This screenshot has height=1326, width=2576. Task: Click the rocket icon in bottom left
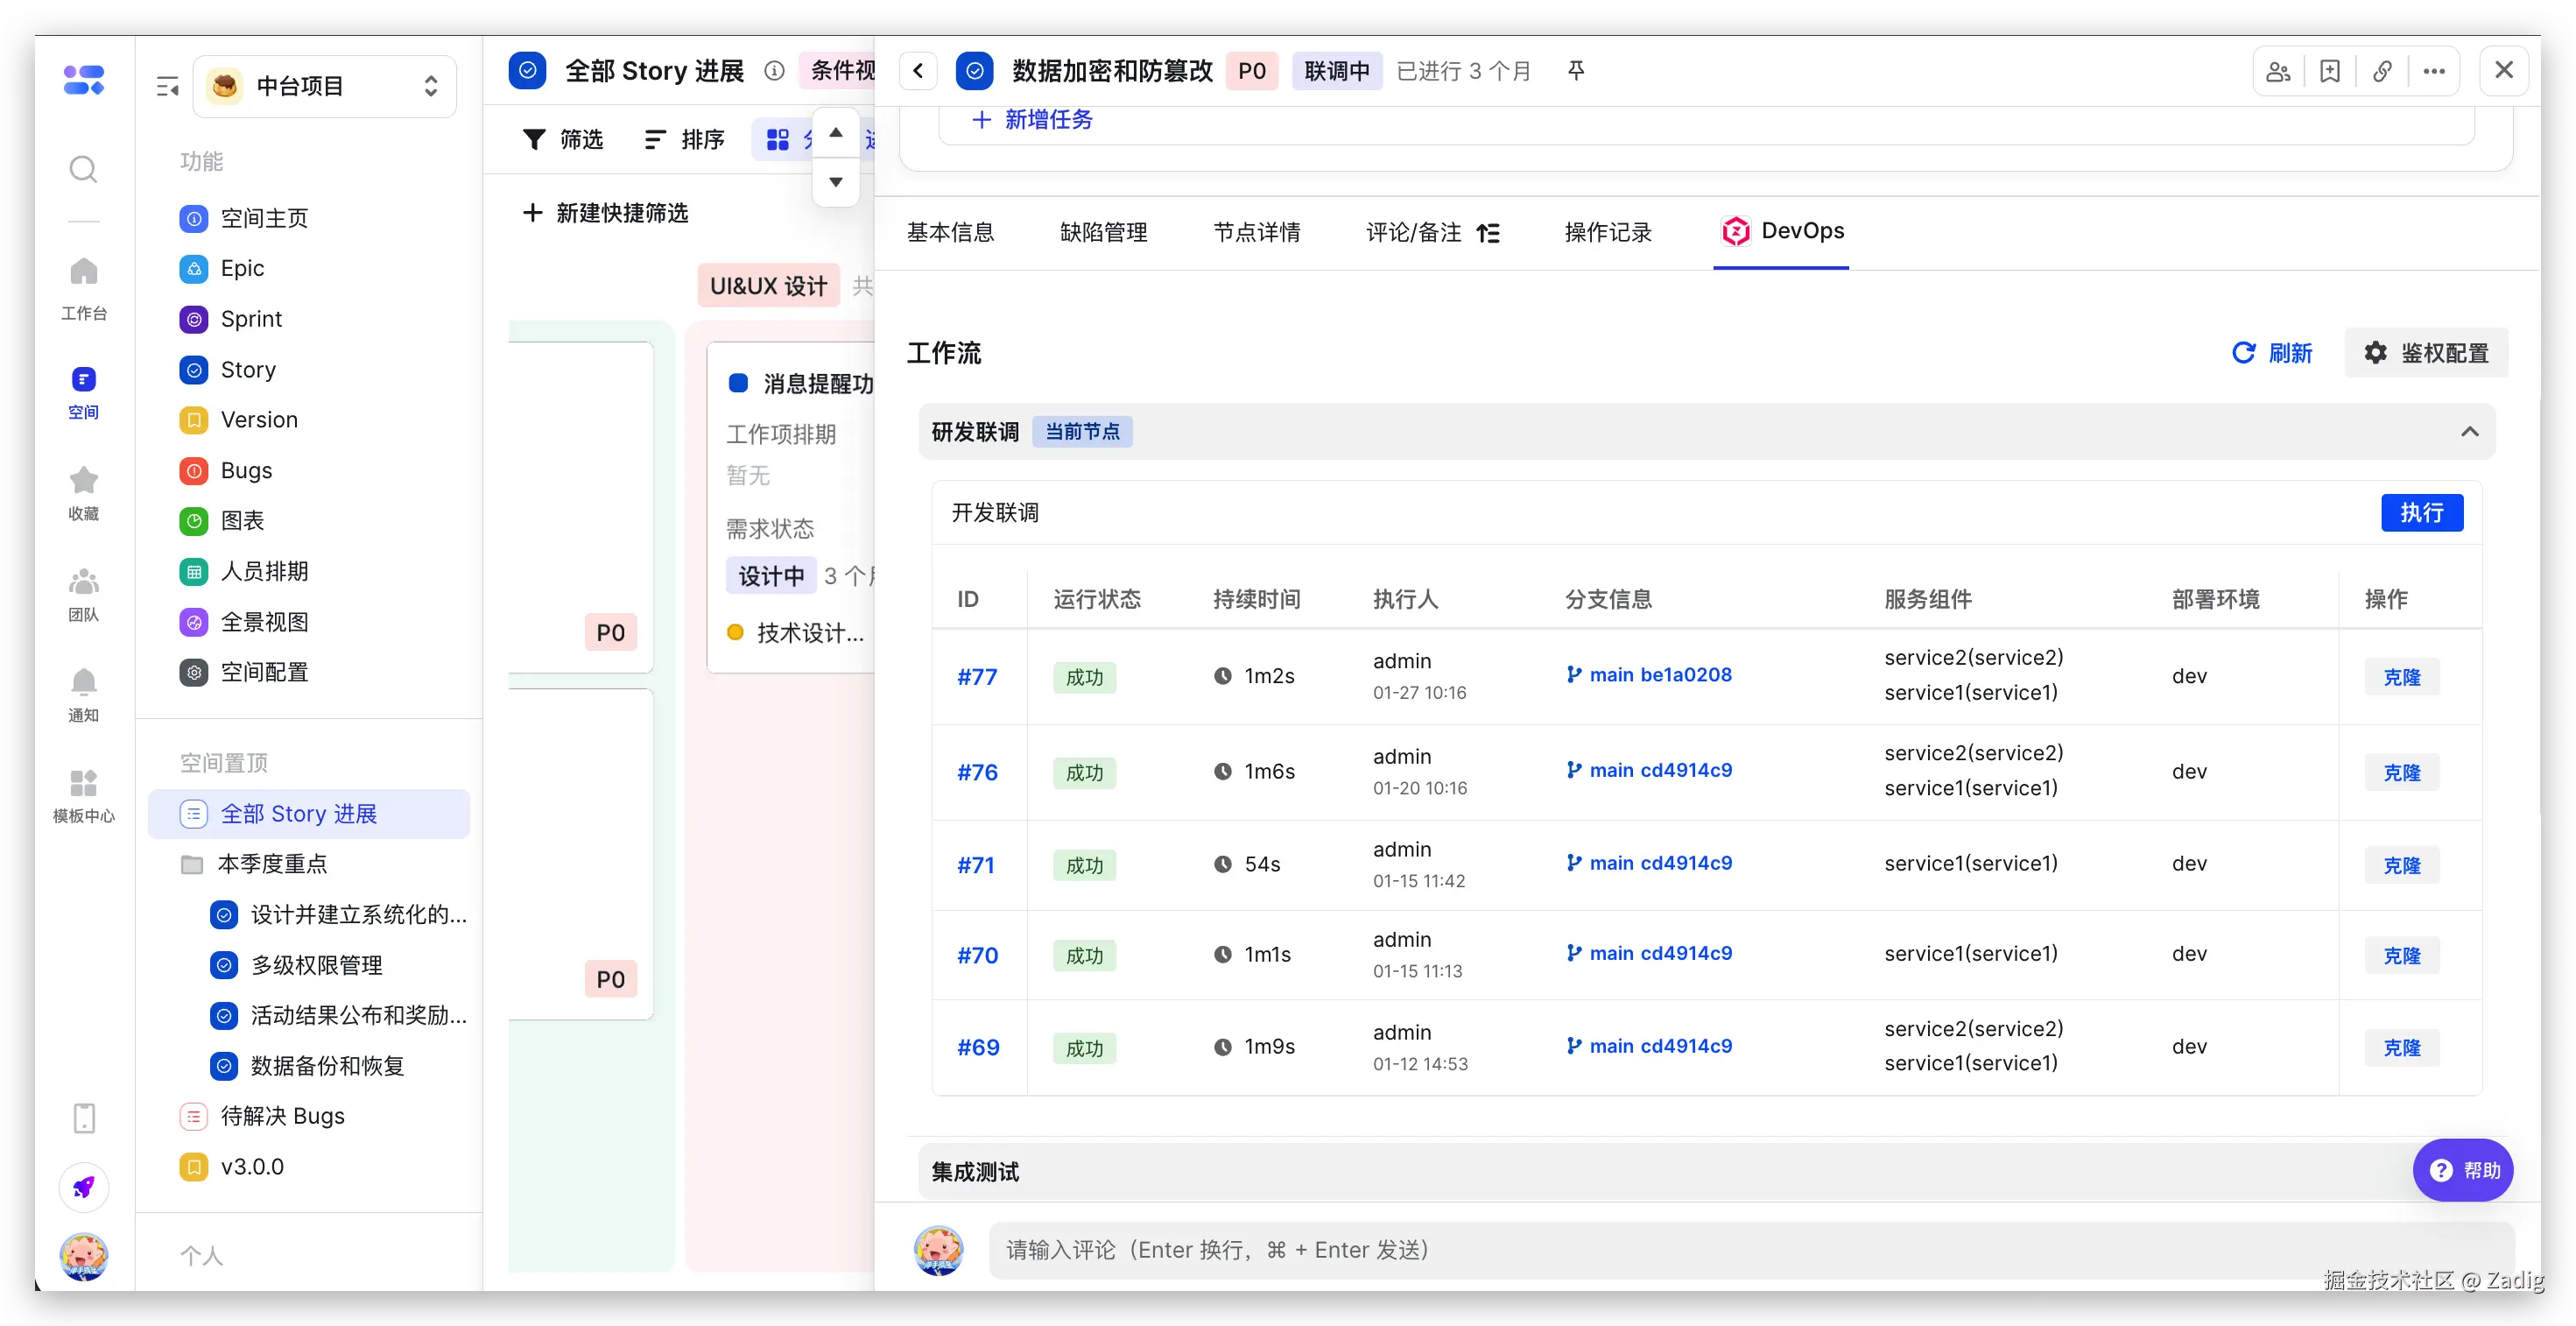click(83, 1187)
